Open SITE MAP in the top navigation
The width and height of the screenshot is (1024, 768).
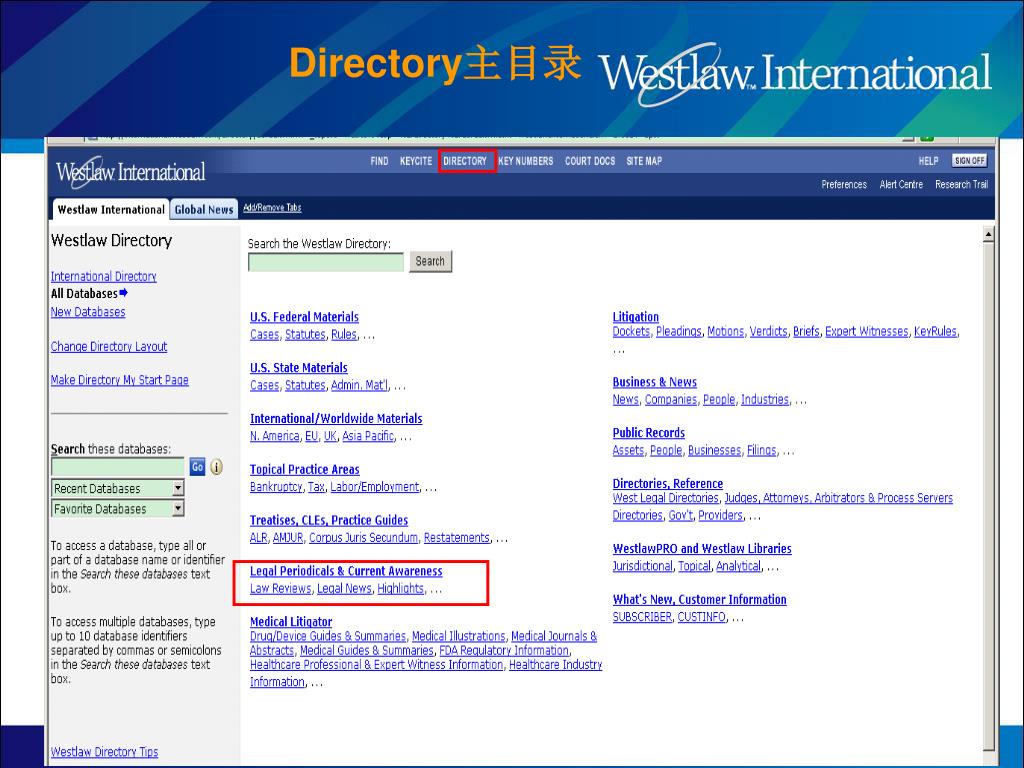(x=644, y=161)
